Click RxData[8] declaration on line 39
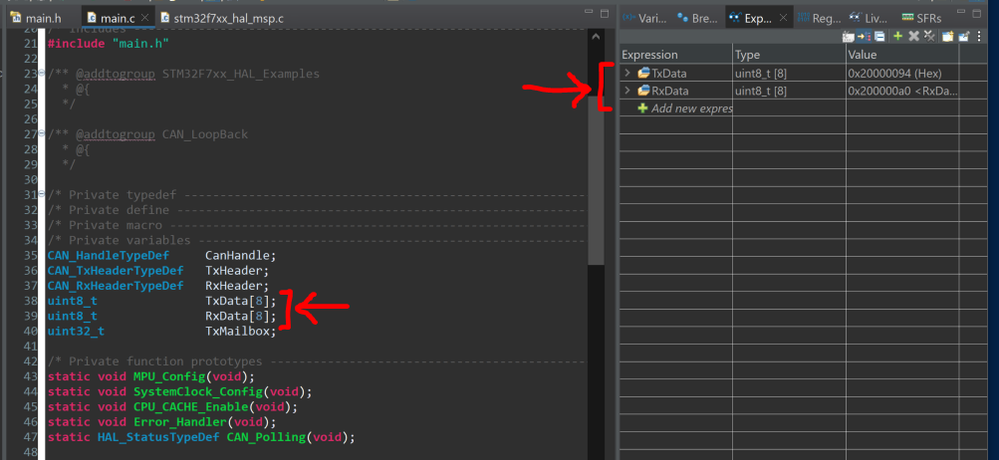The width and height of the screenshot is (999, 460). 241,316
